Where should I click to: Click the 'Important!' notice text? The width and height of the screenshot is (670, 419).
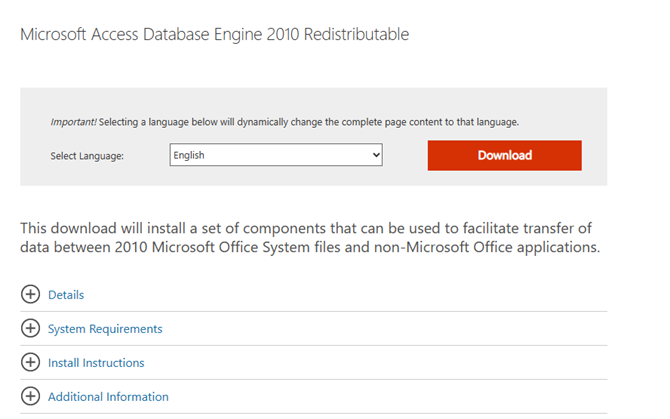pyautogui.click(x=285, y=122)
